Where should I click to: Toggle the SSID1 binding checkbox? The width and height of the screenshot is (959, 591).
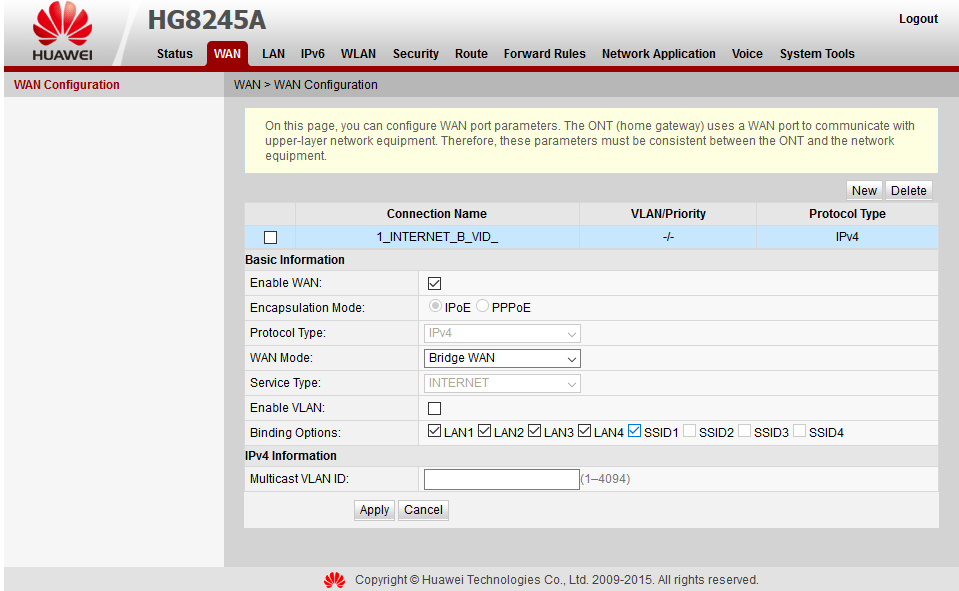click(634, 431)
